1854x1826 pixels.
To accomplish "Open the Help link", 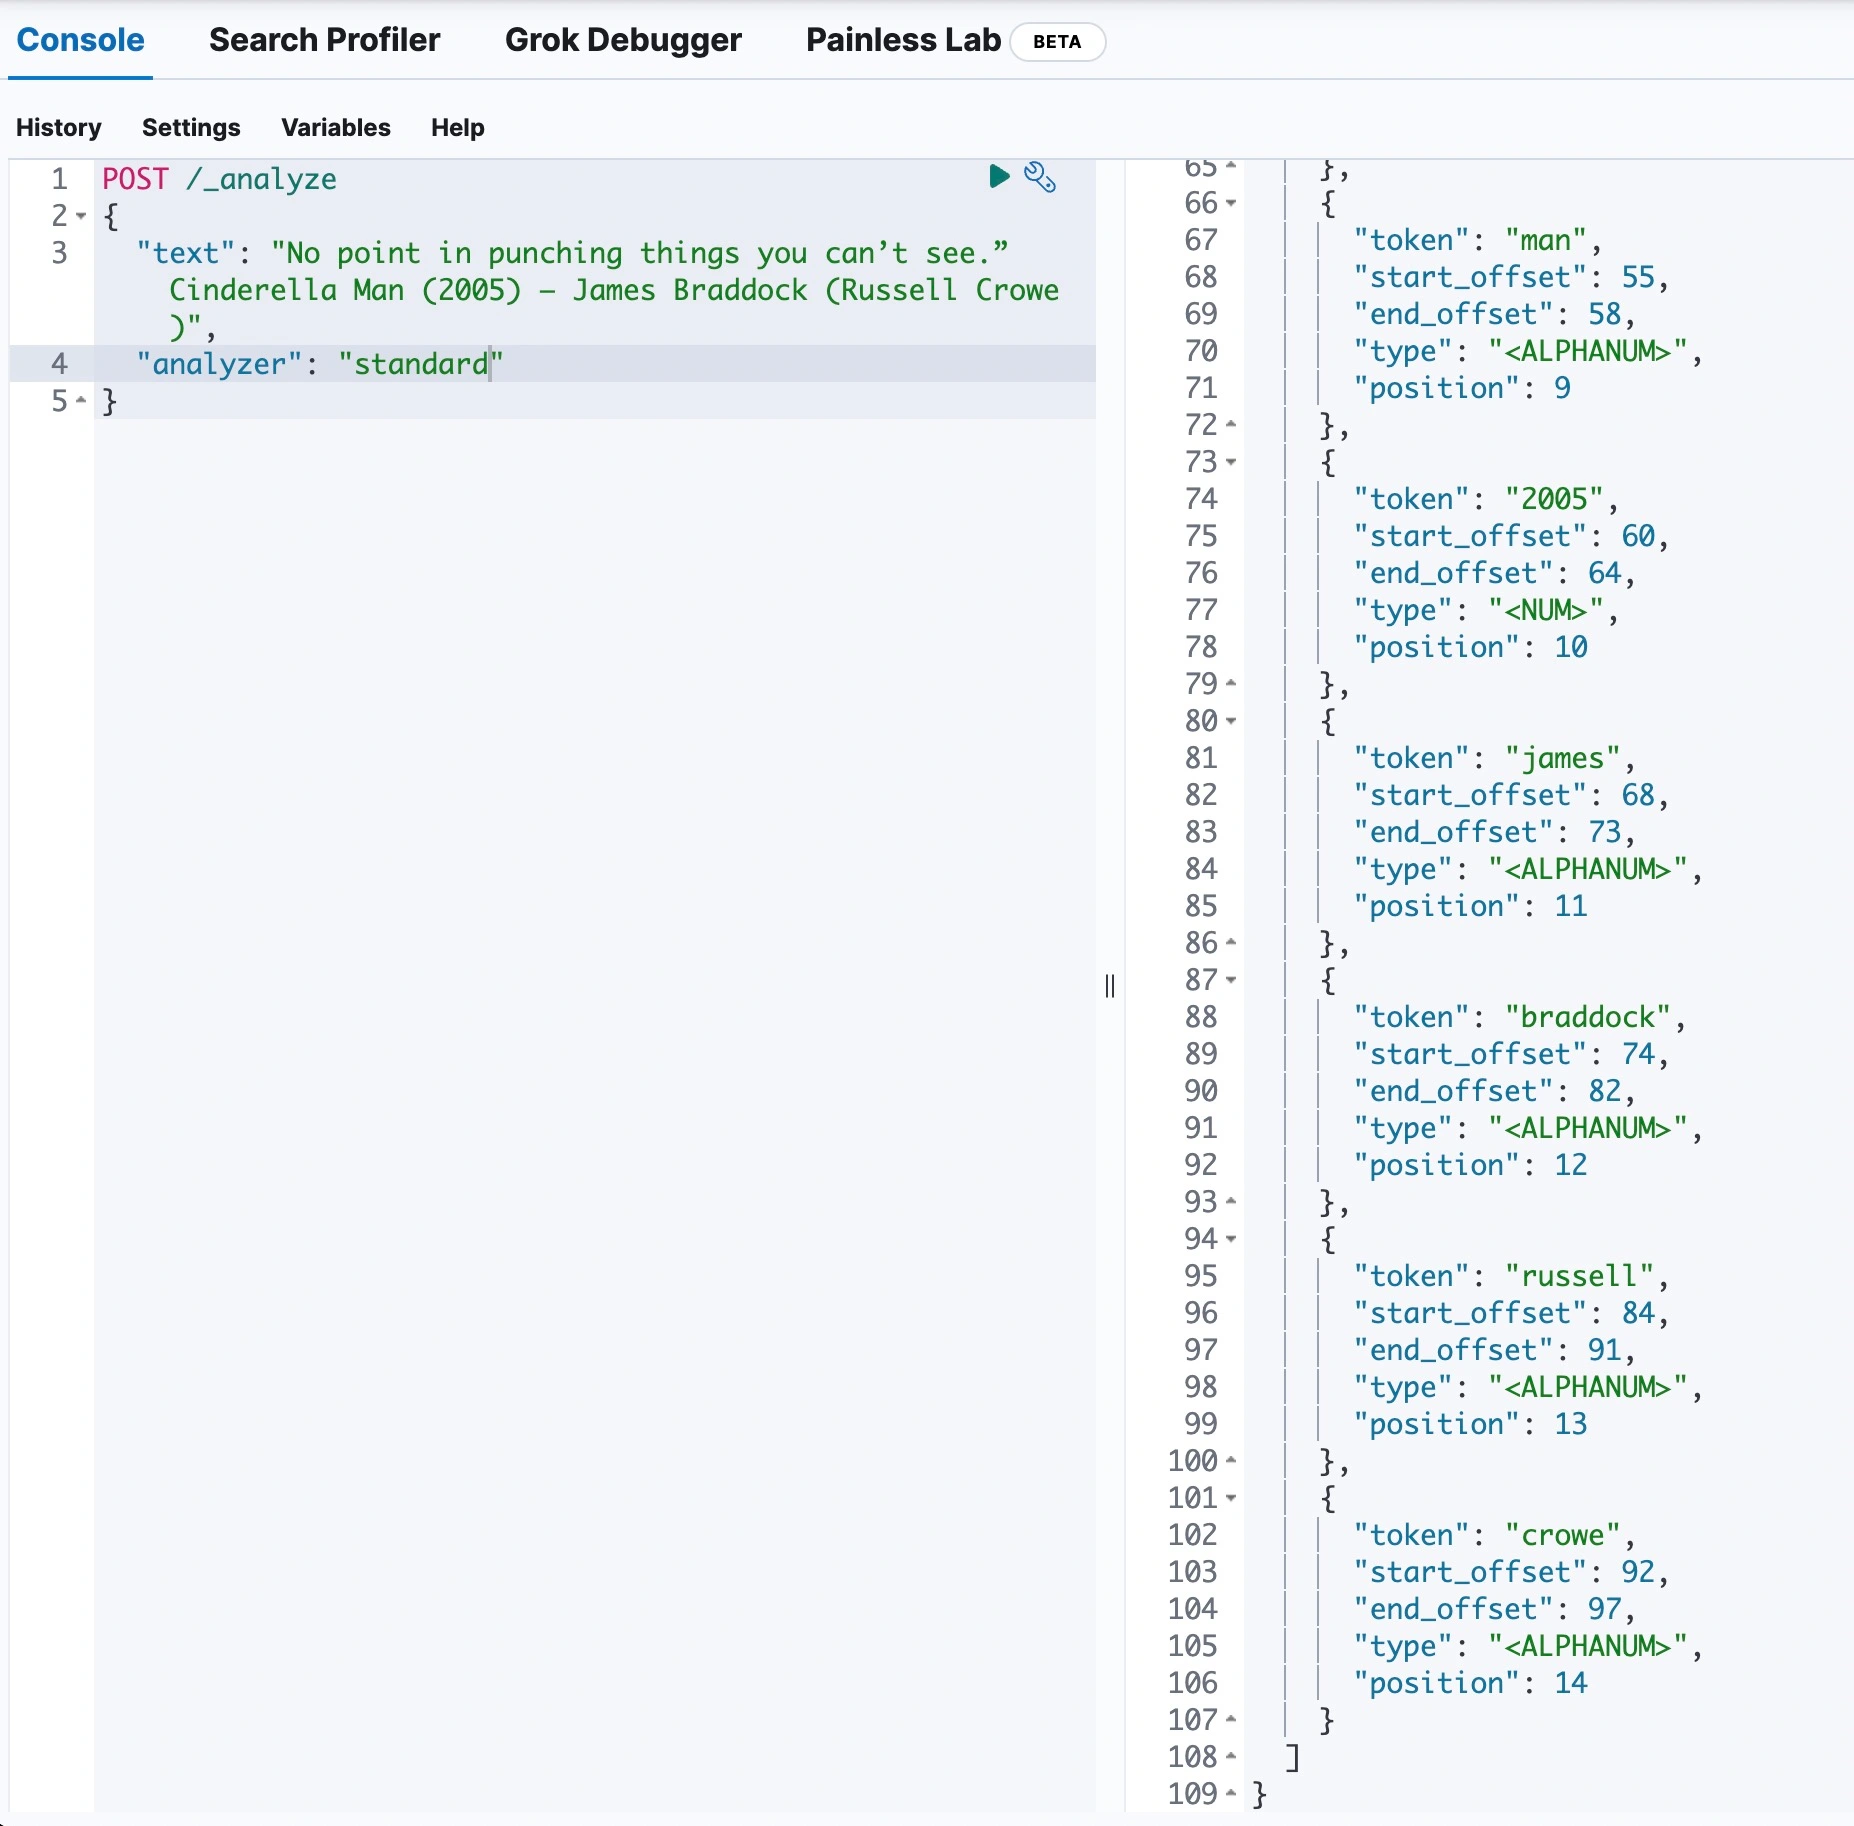I will point(457,127).
